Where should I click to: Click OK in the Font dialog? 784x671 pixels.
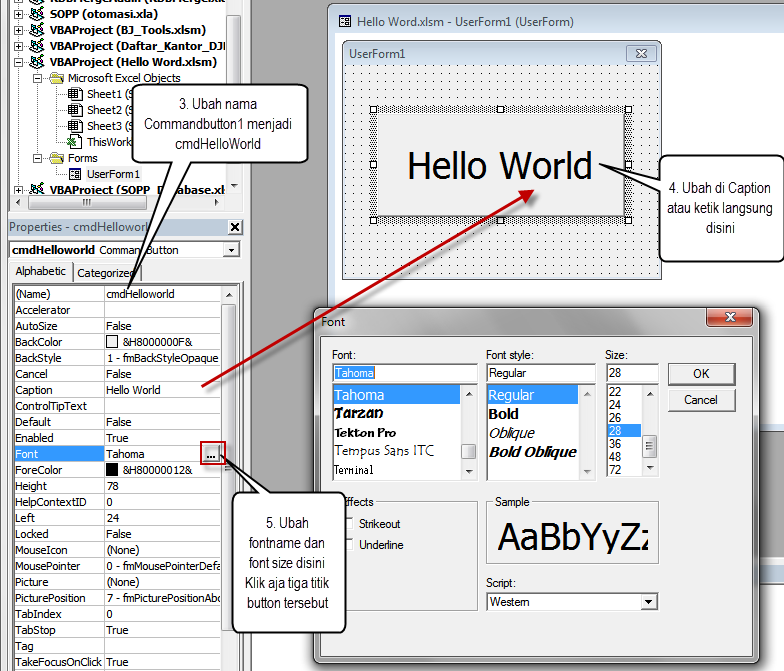pyautogui.click(x=701, y=374)
